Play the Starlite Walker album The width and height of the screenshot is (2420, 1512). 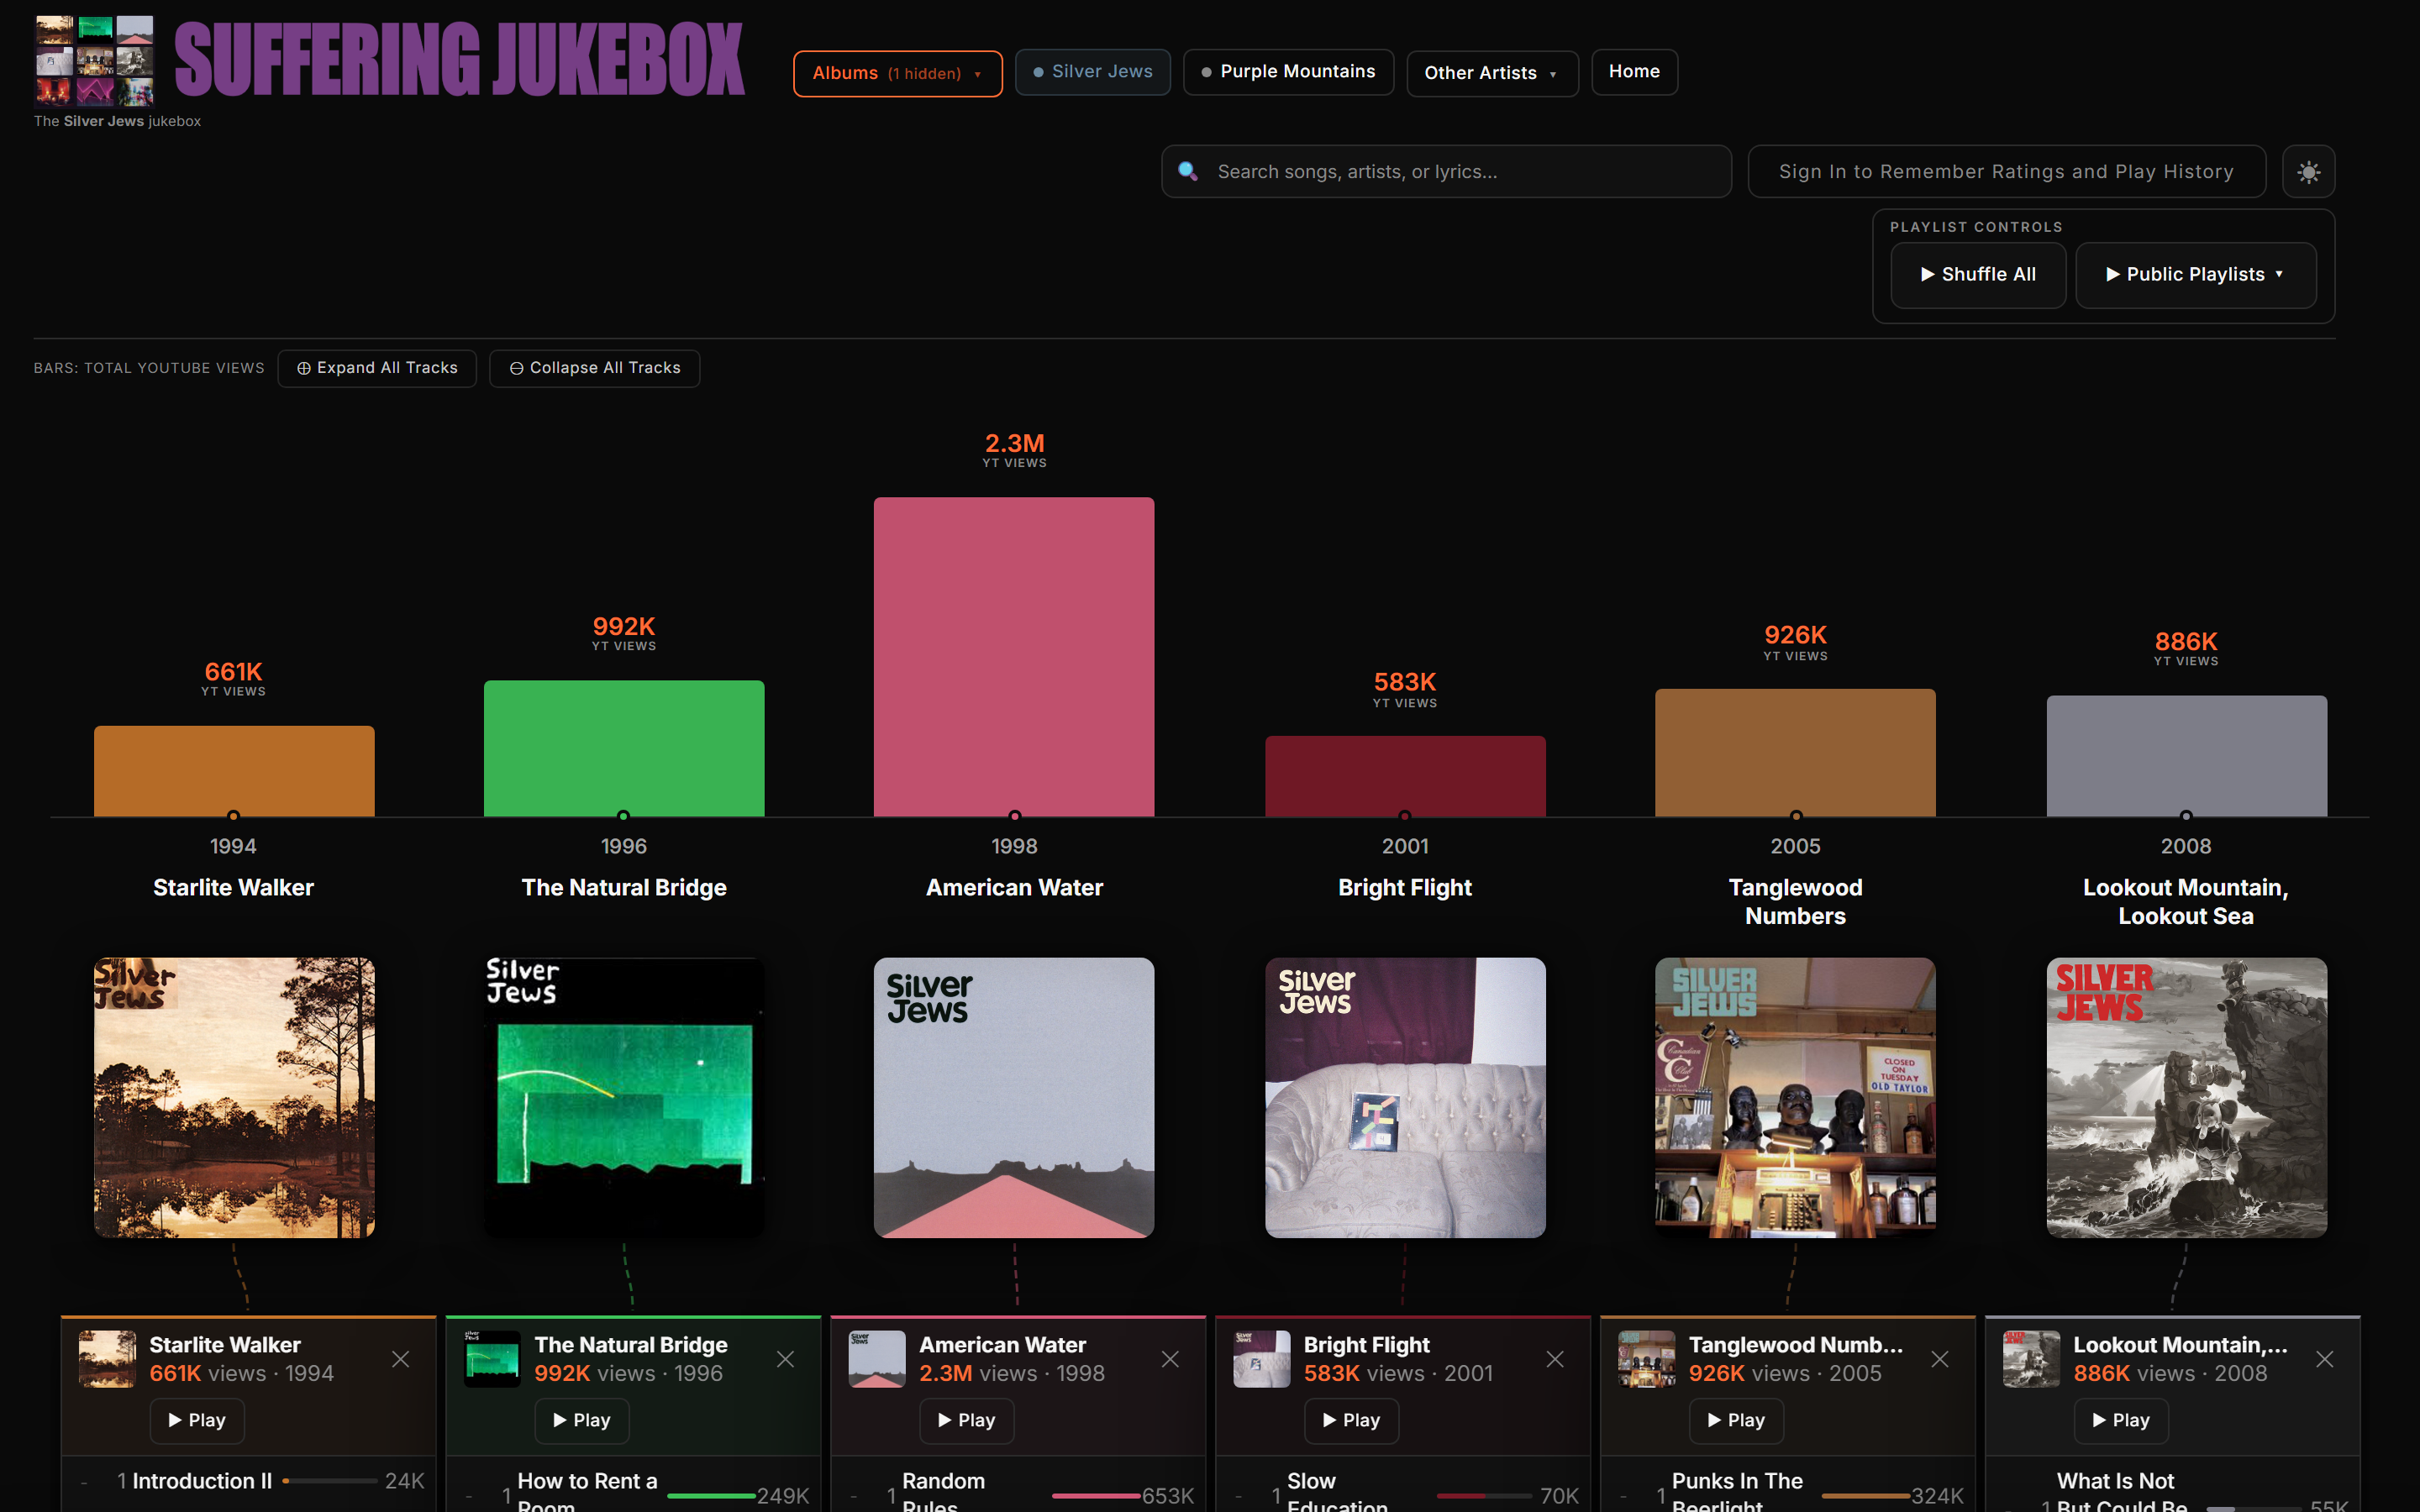point(197,1420)
